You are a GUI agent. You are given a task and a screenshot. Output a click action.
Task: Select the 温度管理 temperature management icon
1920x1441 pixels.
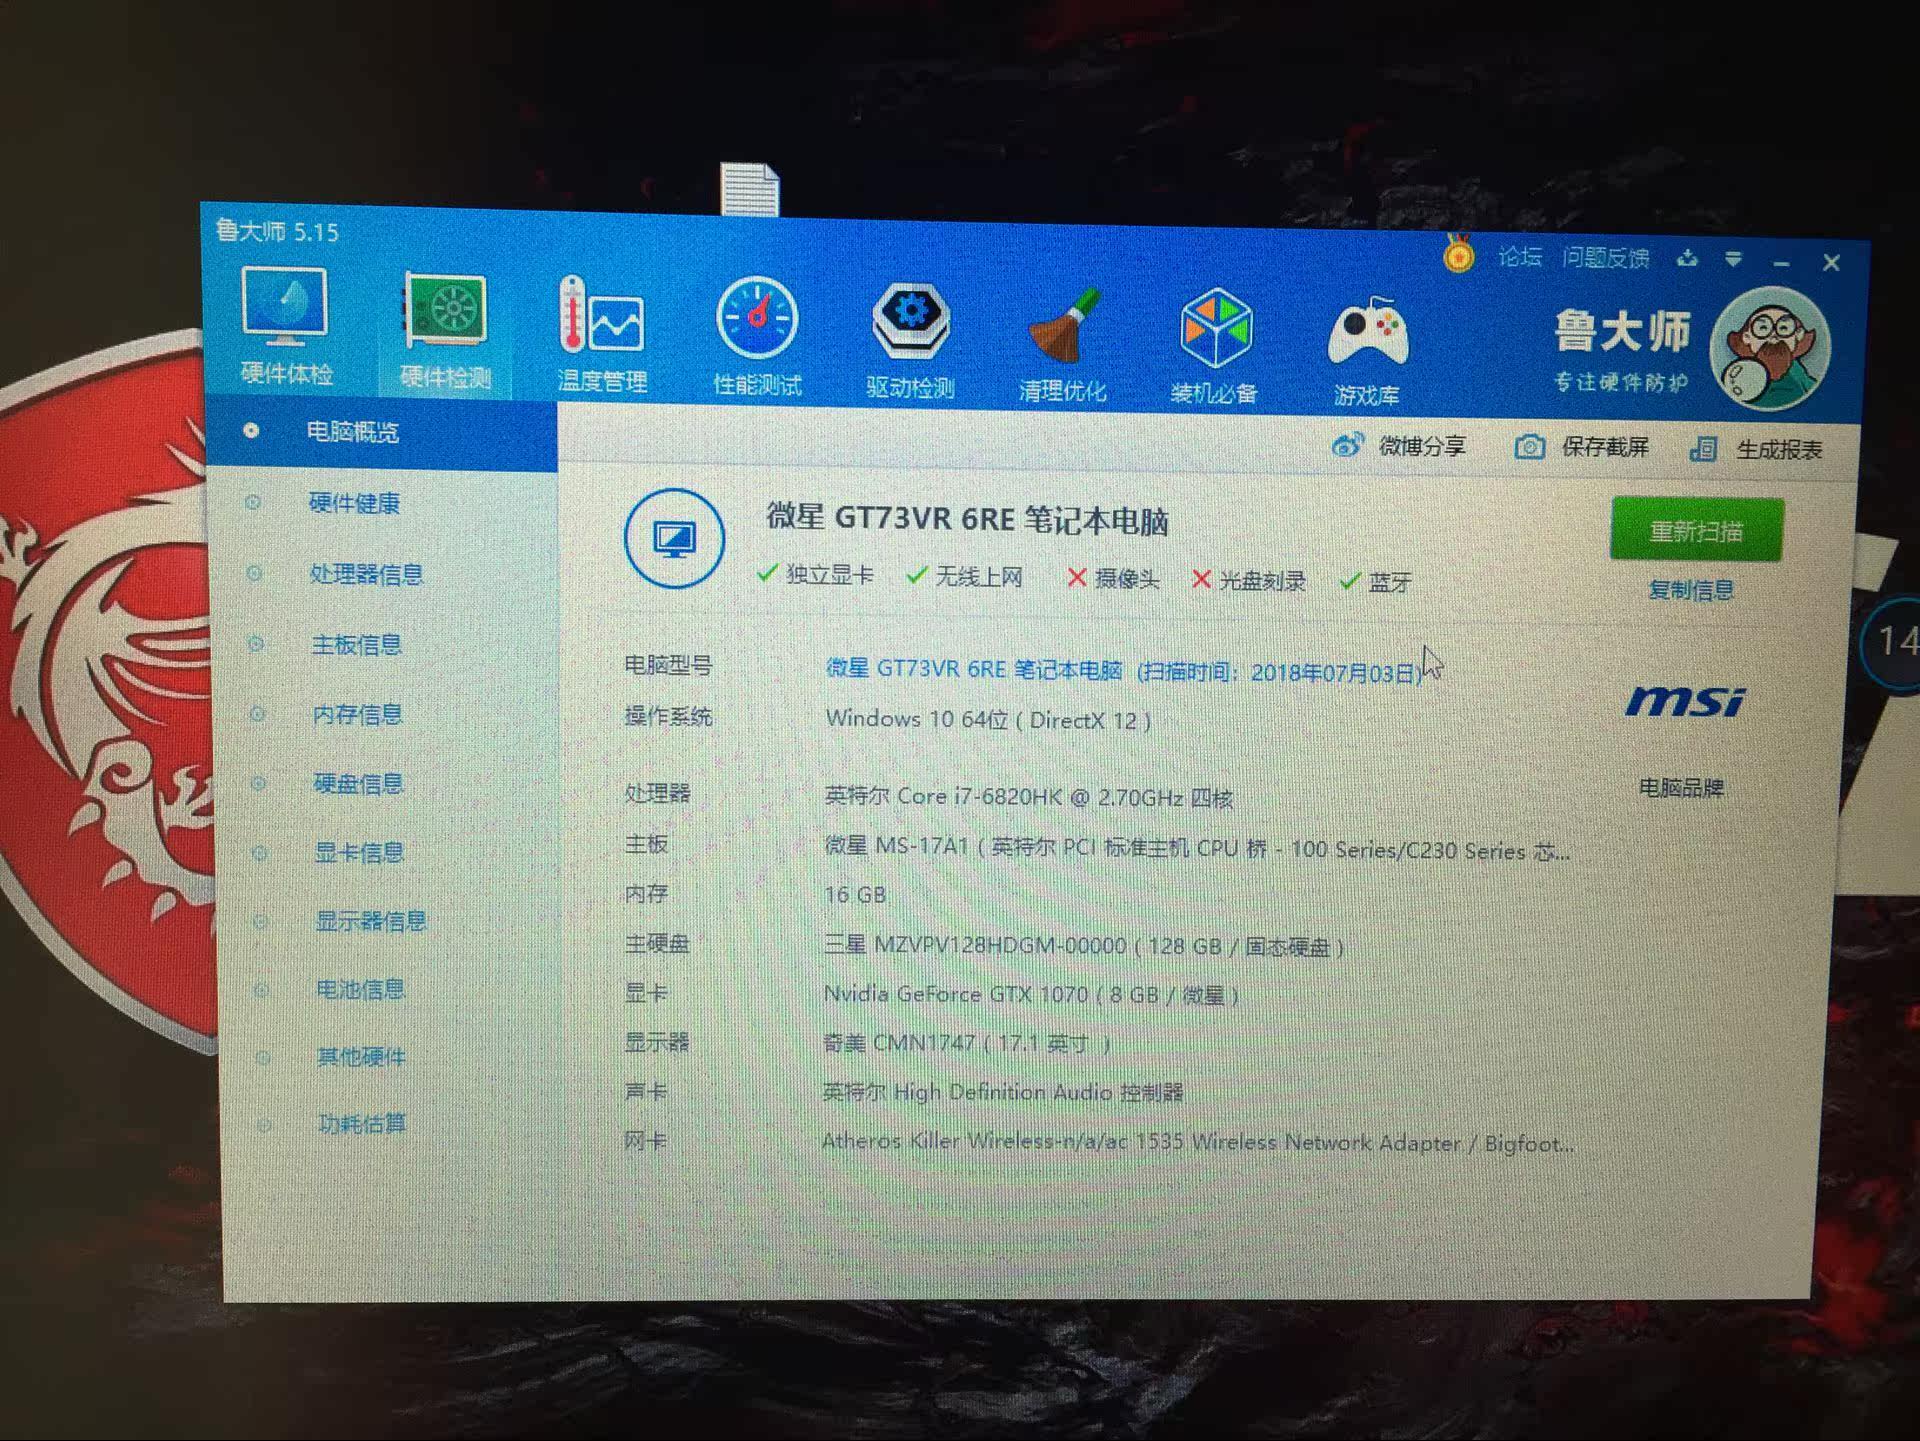(x=601, y=316)
